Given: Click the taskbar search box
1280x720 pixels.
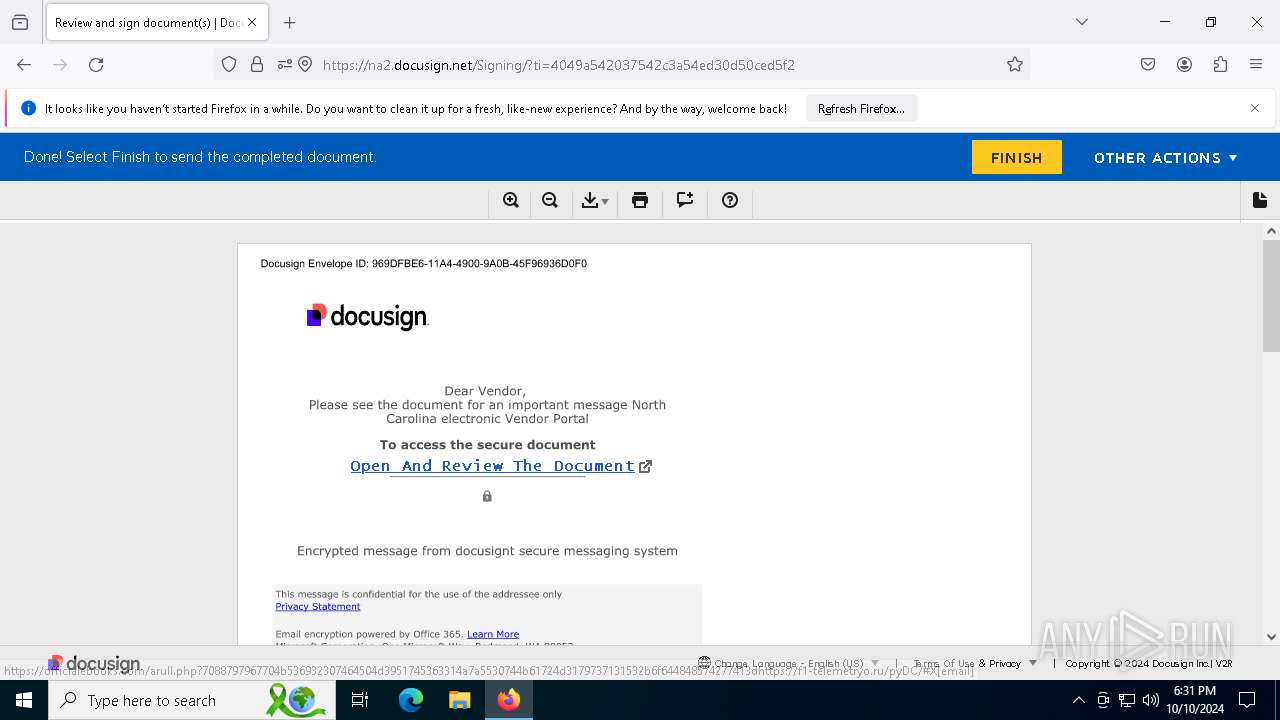Looking at the screenshot, I should (x=192, y=700).
